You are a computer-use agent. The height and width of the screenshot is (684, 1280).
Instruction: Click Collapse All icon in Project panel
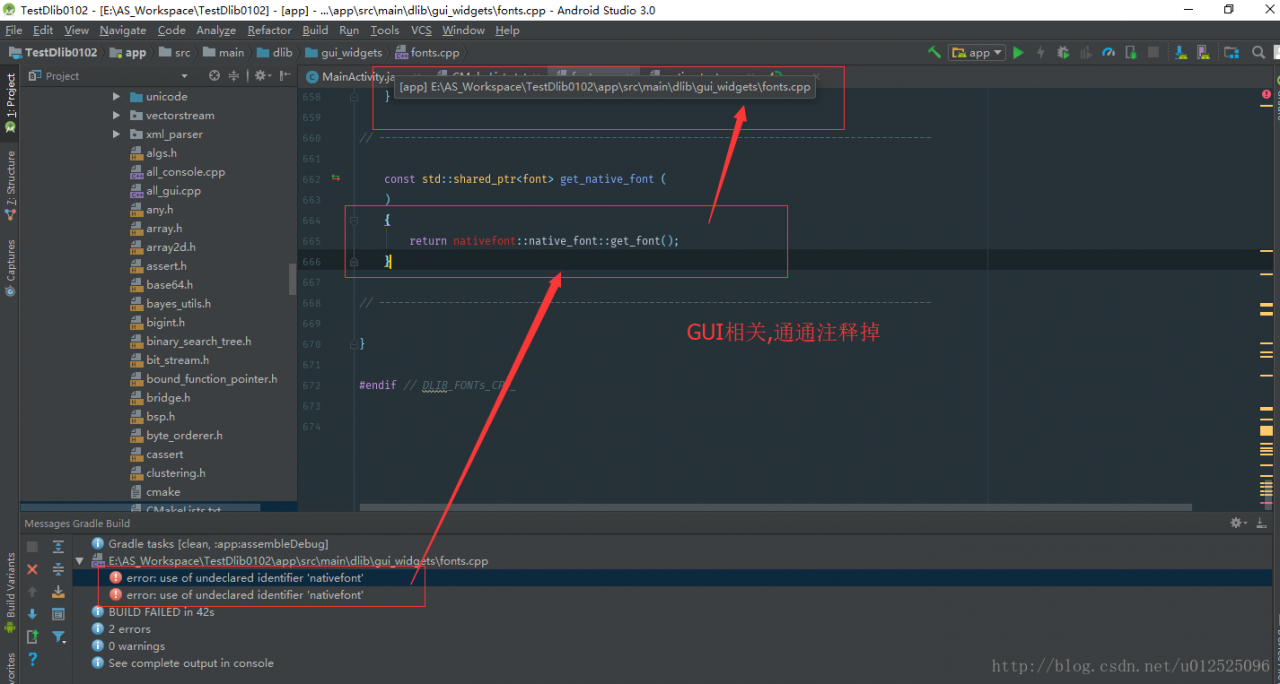pos(234,76)
